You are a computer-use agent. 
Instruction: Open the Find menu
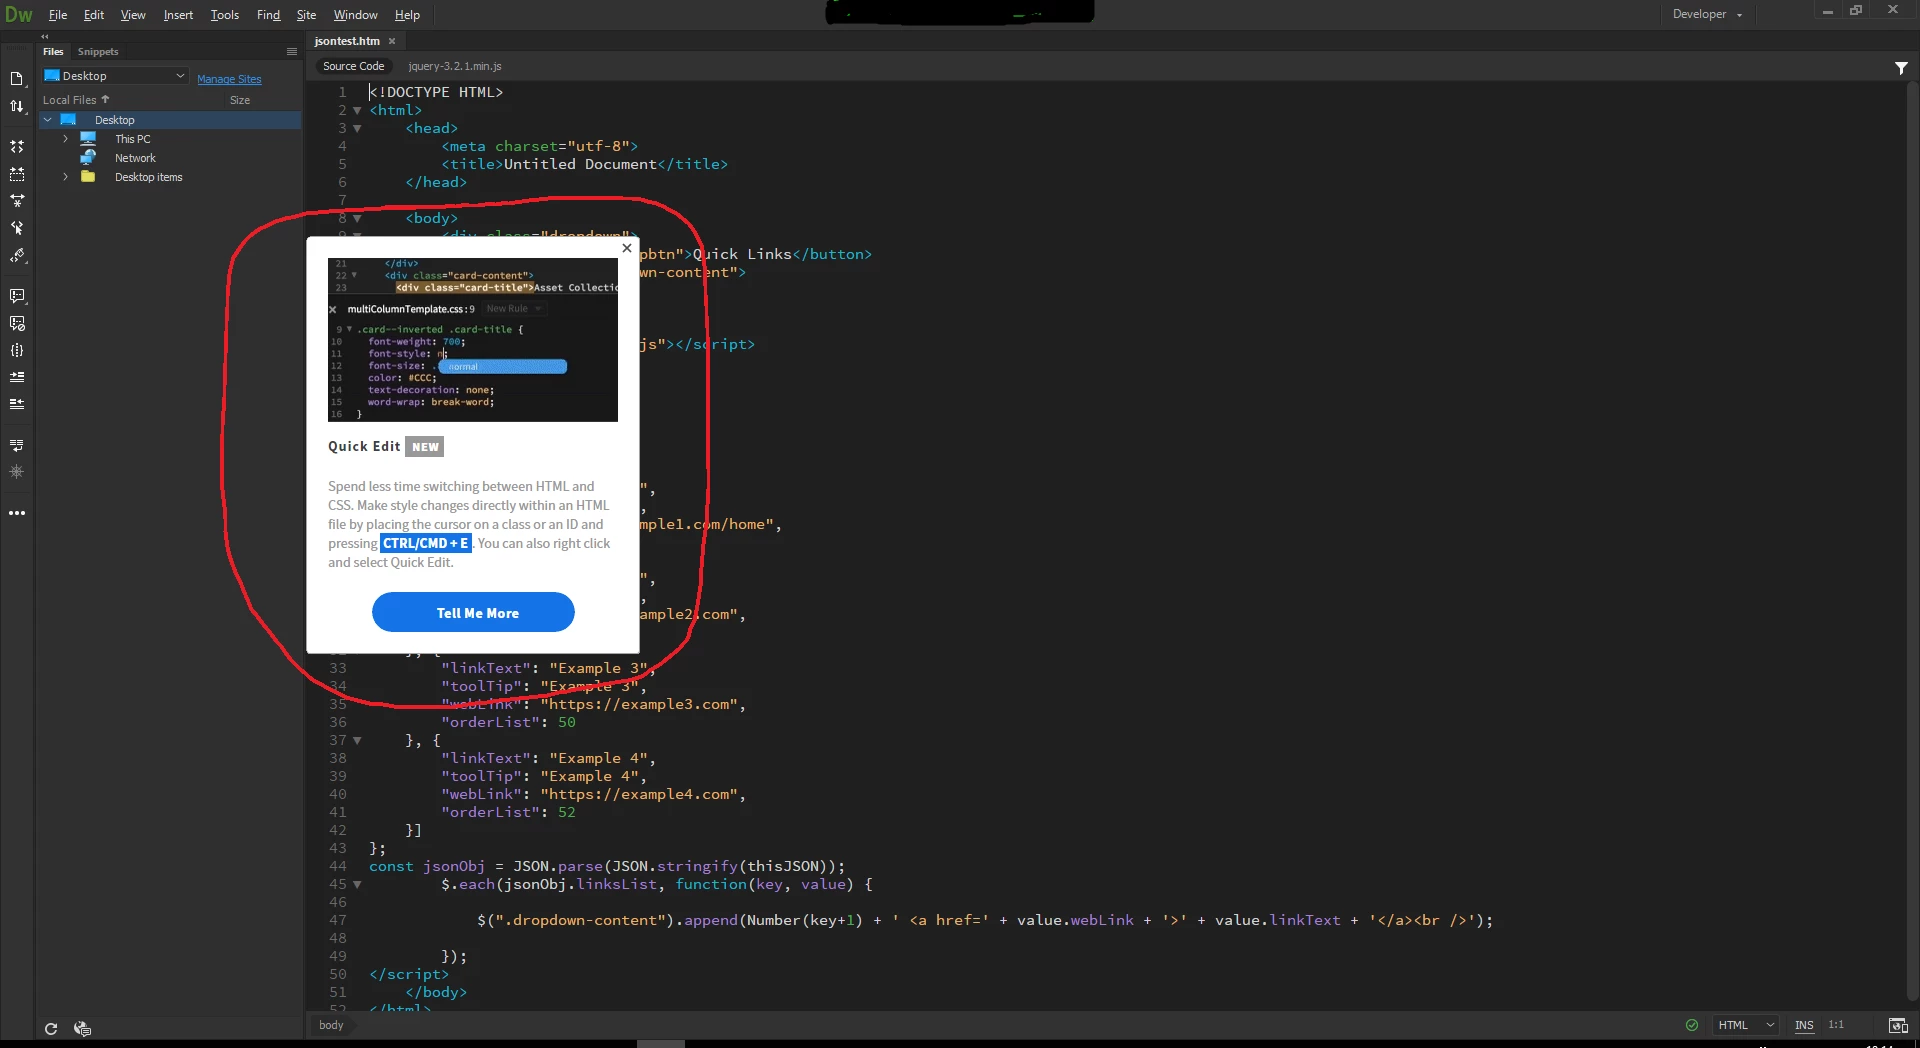pyautogui.click(x=269, y=15)
